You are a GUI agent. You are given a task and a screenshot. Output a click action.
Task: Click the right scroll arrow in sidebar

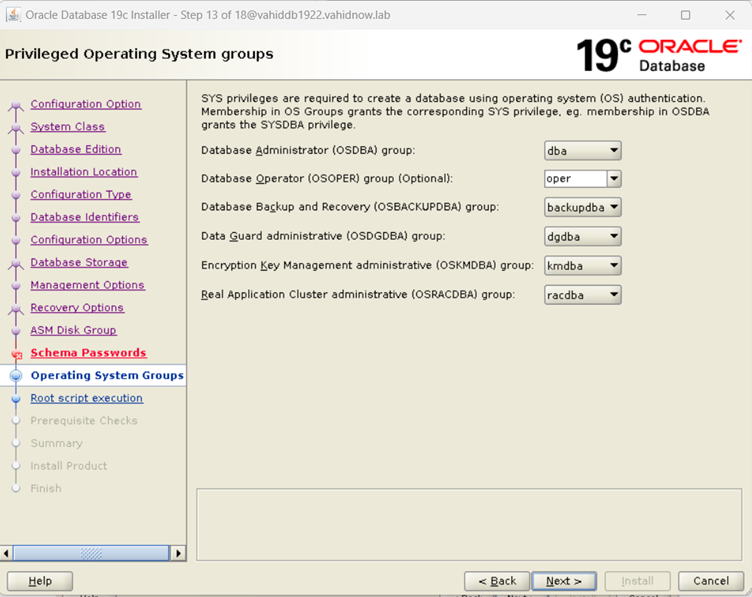coord(178,553)
